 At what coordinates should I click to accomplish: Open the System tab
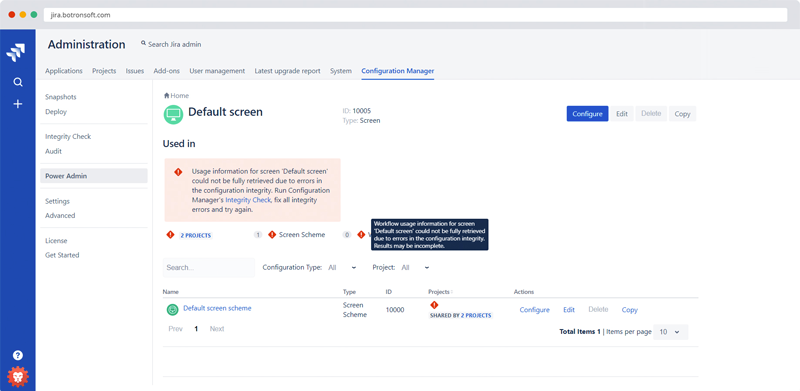tap(341, 71)
